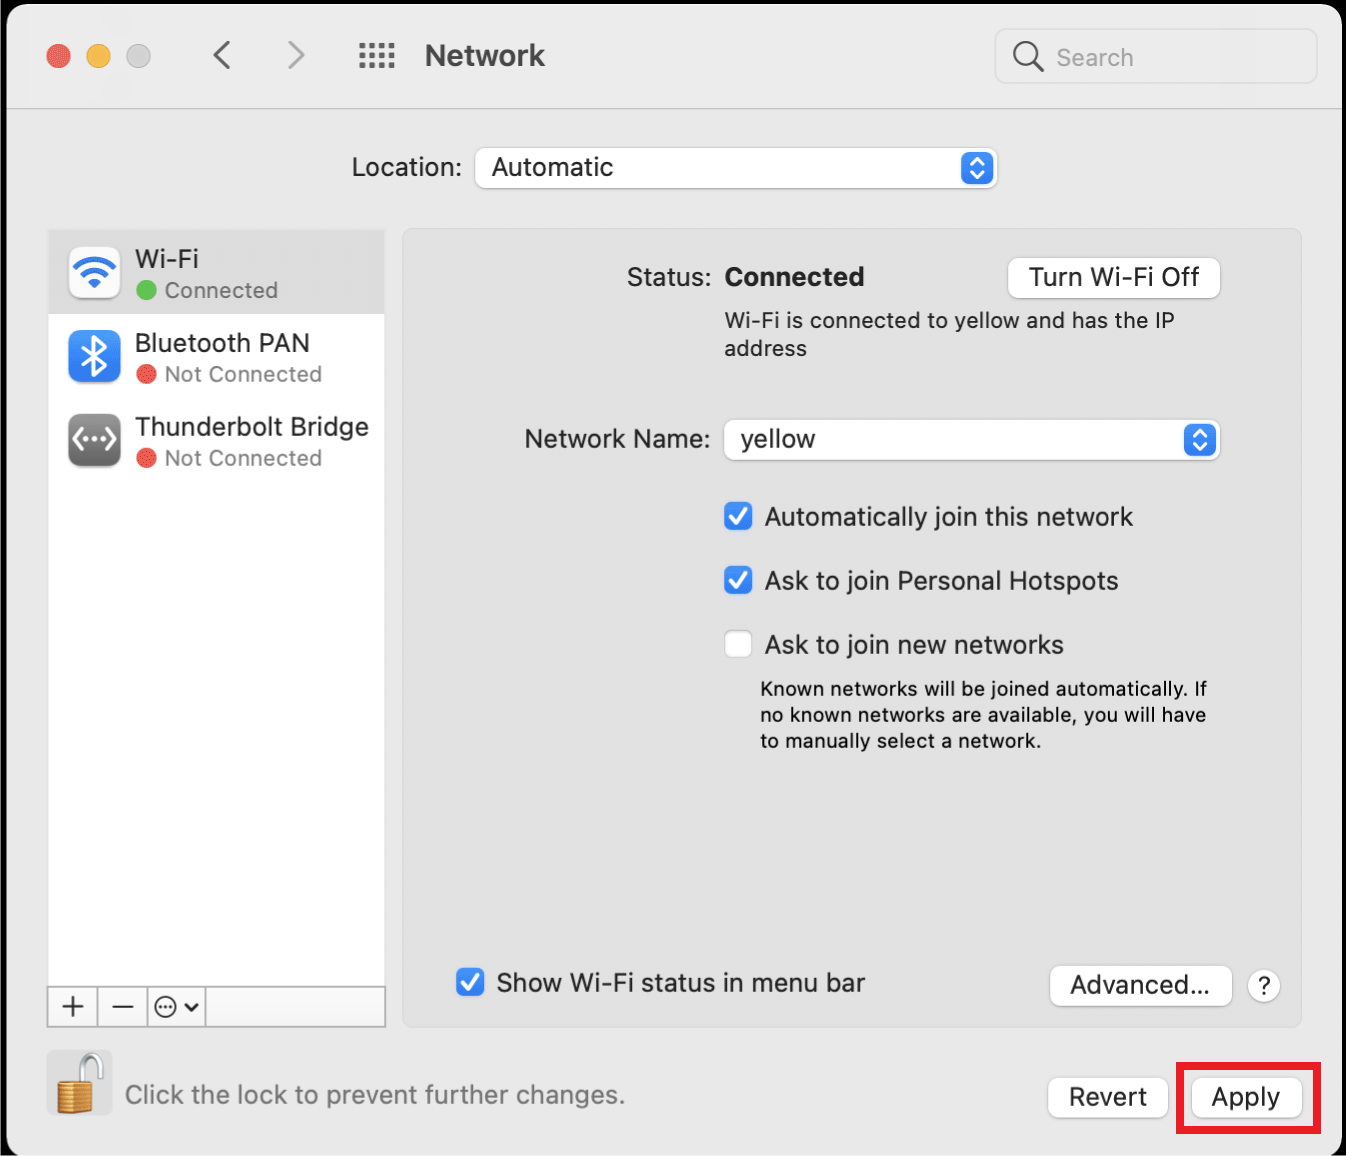Screen dimensions: 1346x1156
Task: Enable Ask to join new networks
Action: [x=738, y=645]
